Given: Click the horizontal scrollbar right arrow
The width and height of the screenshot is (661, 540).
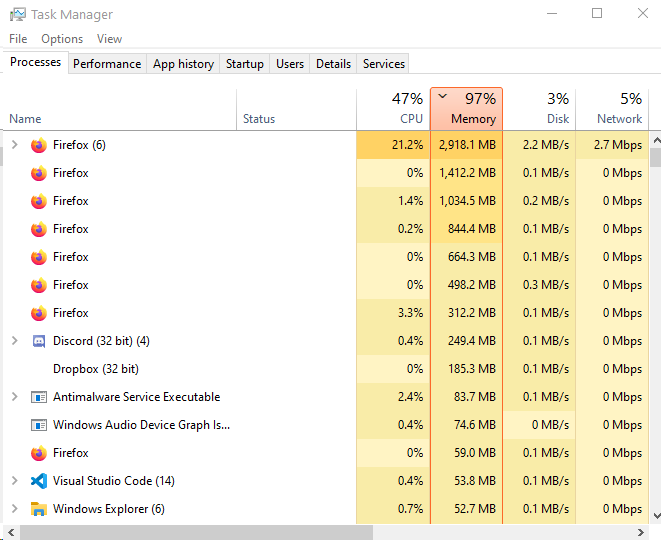Looking at the screenshot, I should coord(641,532).
